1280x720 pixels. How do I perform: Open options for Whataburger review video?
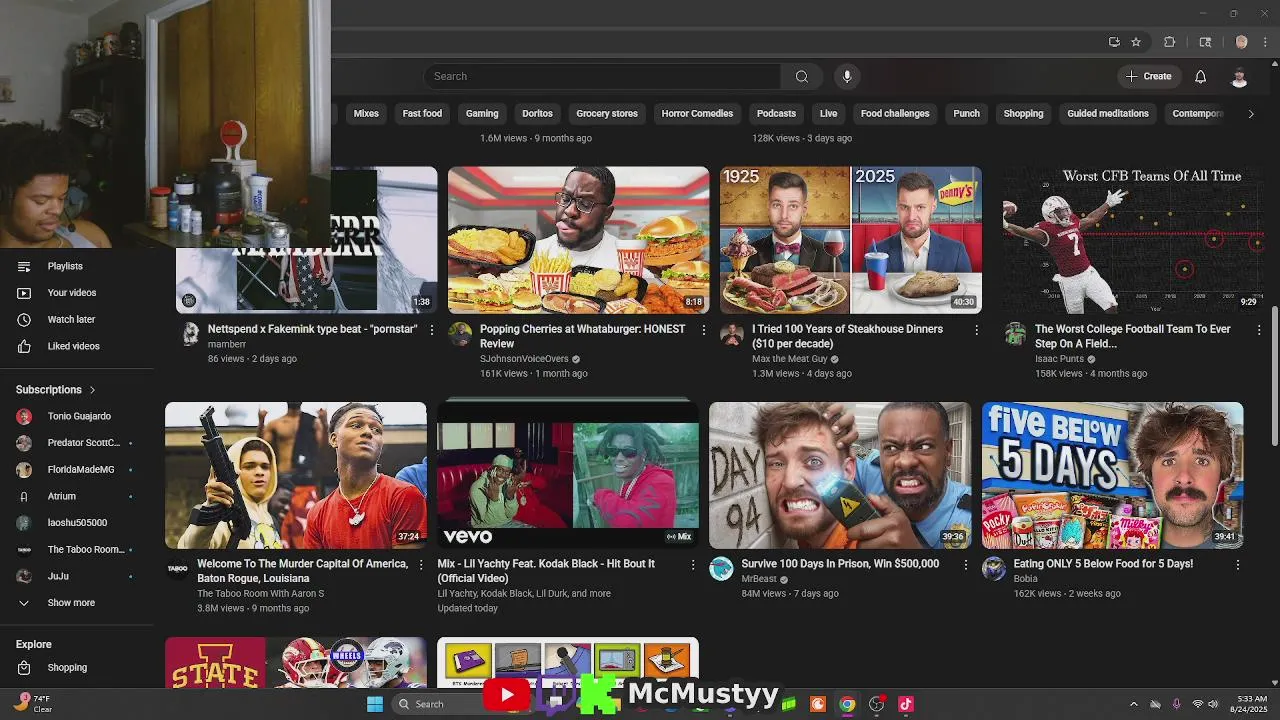tap(704, 329)
